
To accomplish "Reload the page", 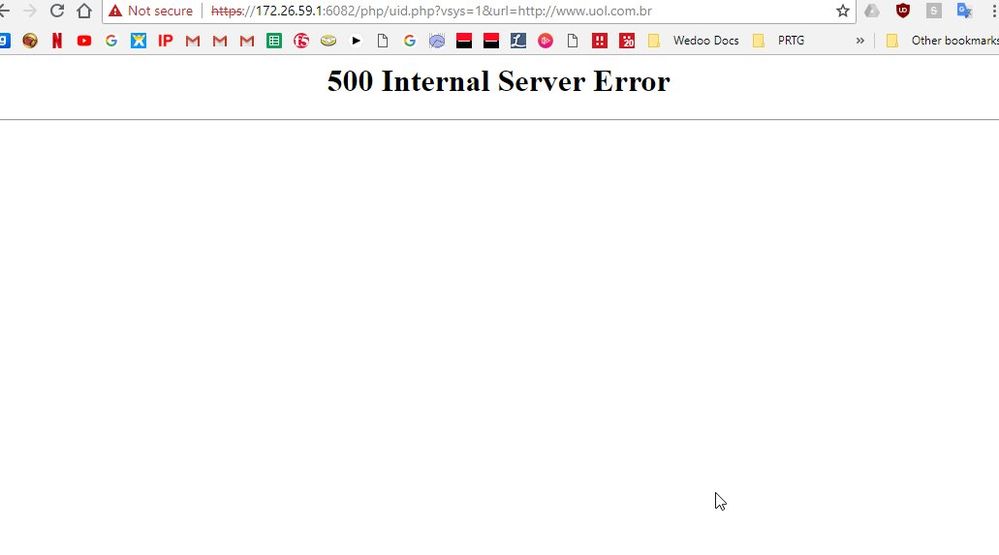I will (57, 11).
